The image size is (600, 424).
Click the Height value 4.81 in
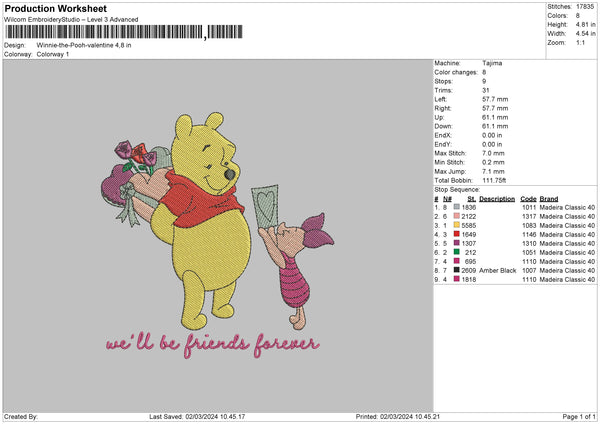(x=585, y=24)
